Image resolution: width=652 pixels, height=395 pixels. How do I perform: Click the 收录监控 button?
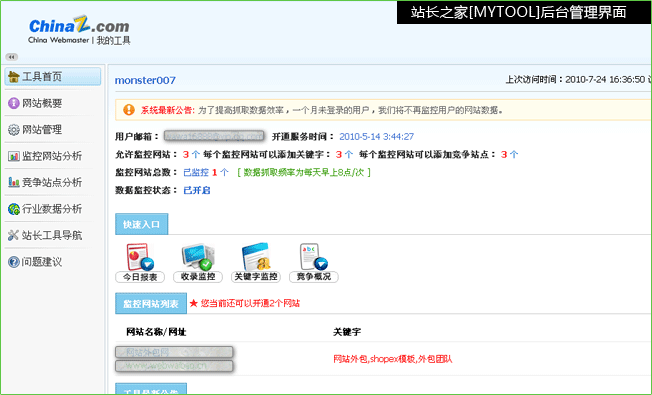click(x=198, y=277)
